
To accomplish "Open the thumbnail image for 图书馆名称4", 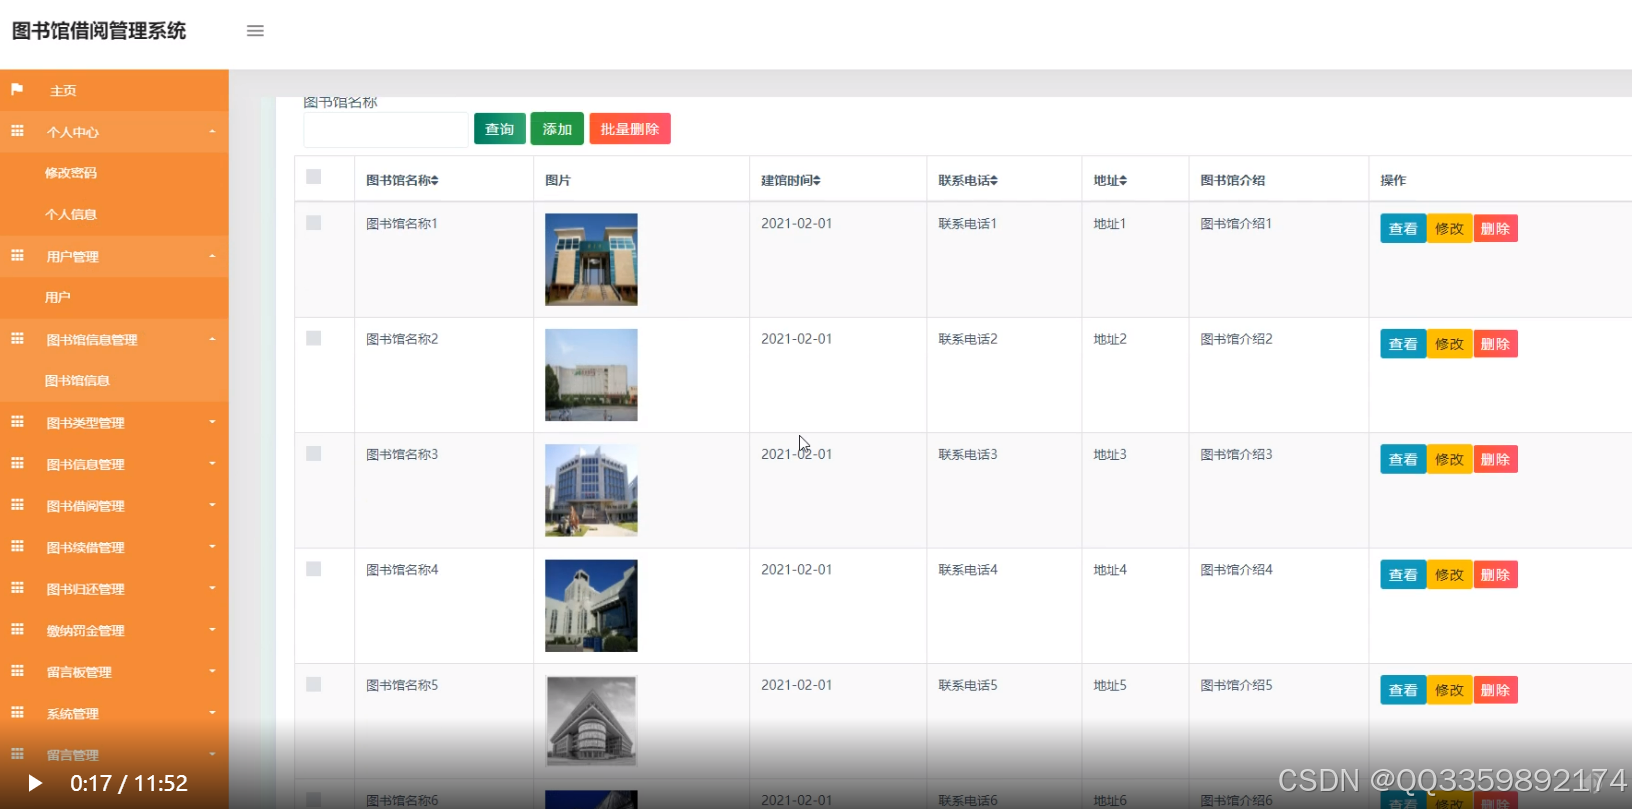I will (x=591, y=606).
